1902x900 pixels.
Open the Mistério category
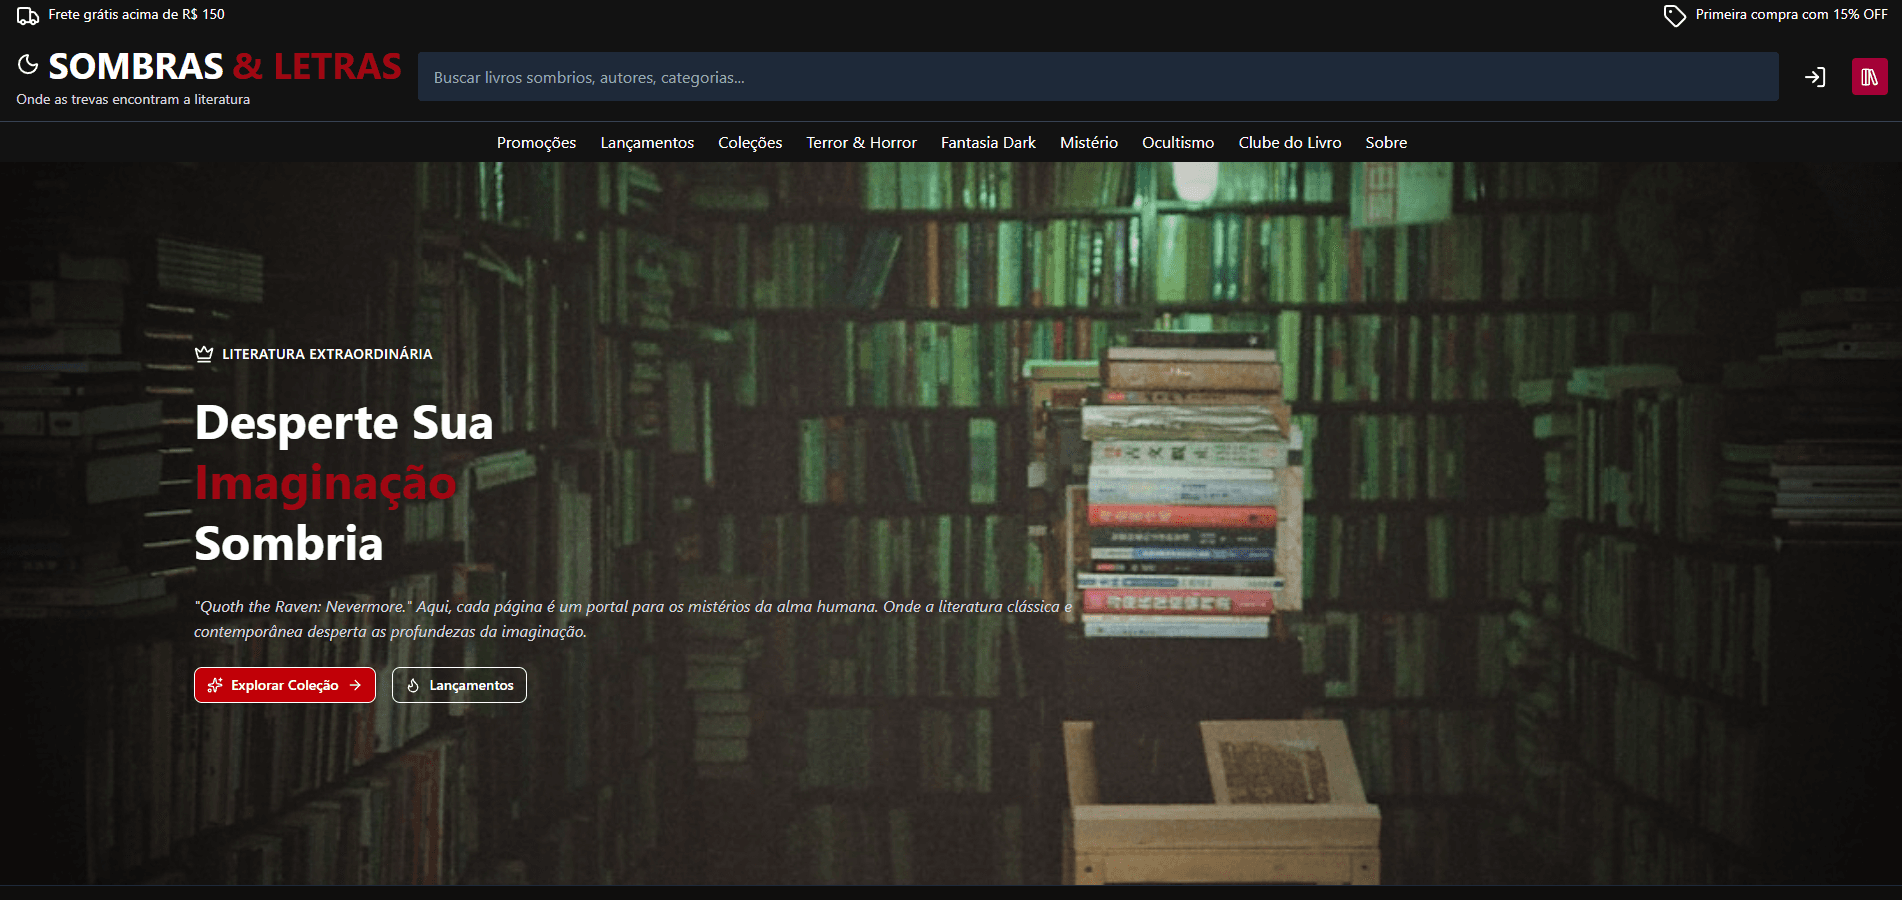[1088, 143]
